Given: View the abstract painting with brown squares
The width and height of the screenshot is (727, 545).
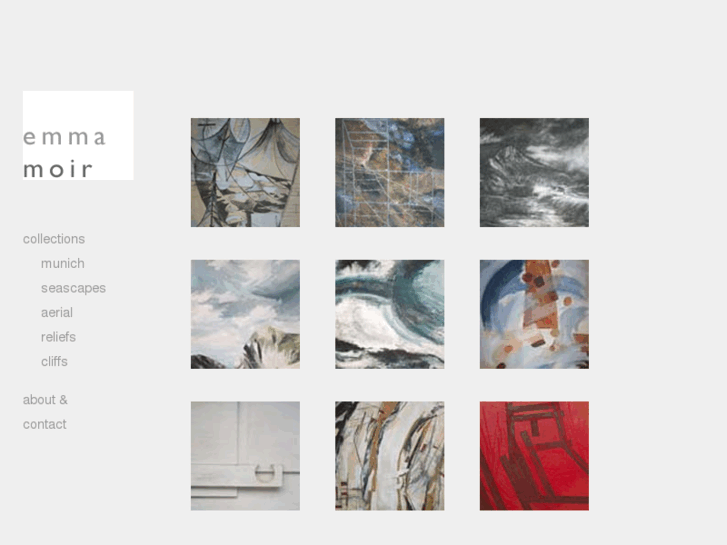Looking at the screenshot, I should pos(534,314).
